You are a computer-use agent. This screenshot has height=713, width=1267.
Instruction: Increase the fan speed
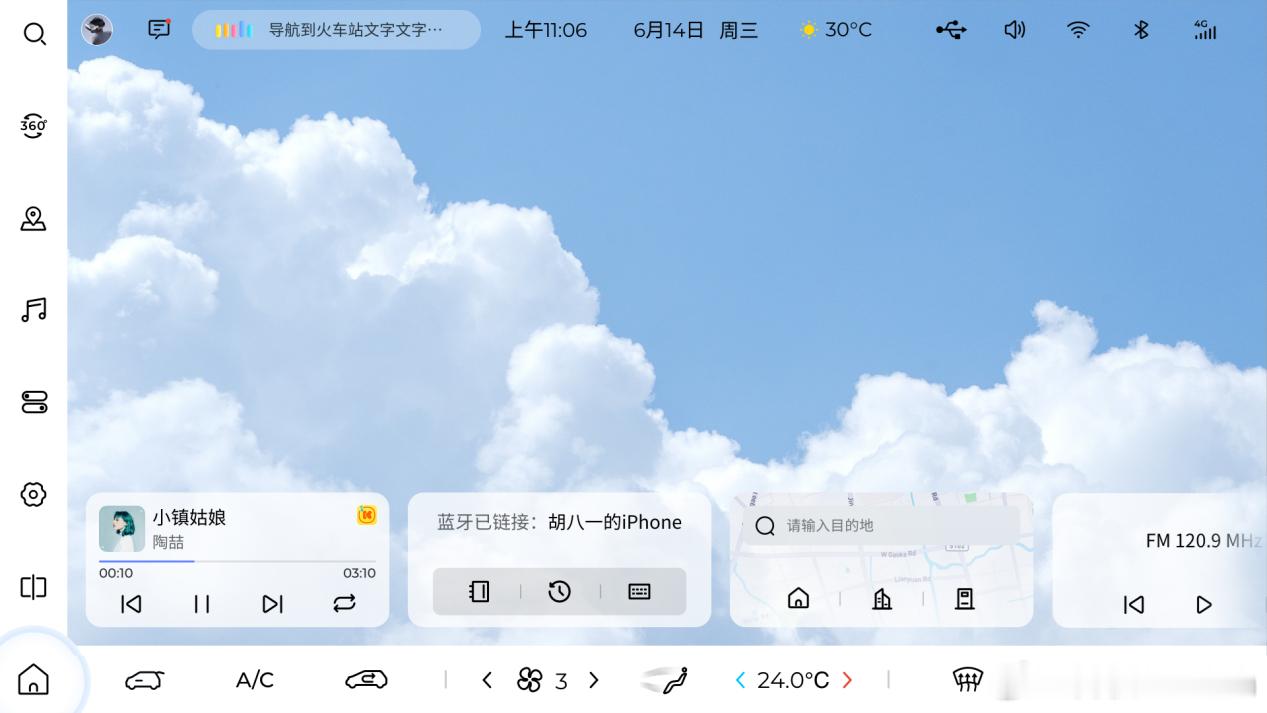594,680
